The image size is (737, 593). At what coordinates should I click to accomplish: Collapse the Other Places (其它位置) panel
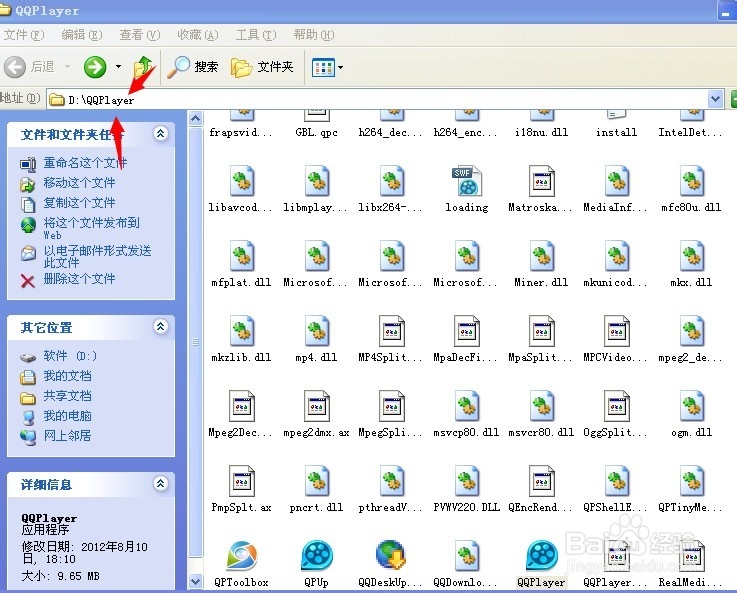coord(160,327)
